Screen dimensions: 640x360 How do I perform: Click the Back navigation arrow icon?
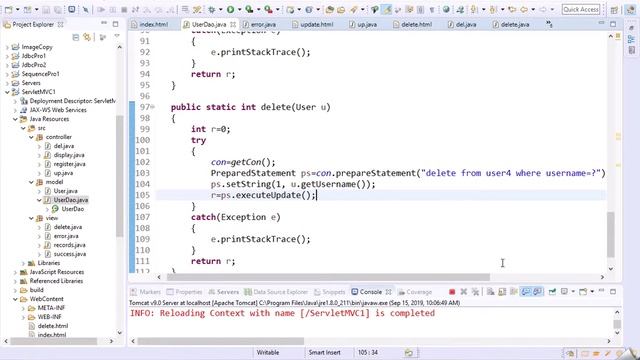(524, 9)
